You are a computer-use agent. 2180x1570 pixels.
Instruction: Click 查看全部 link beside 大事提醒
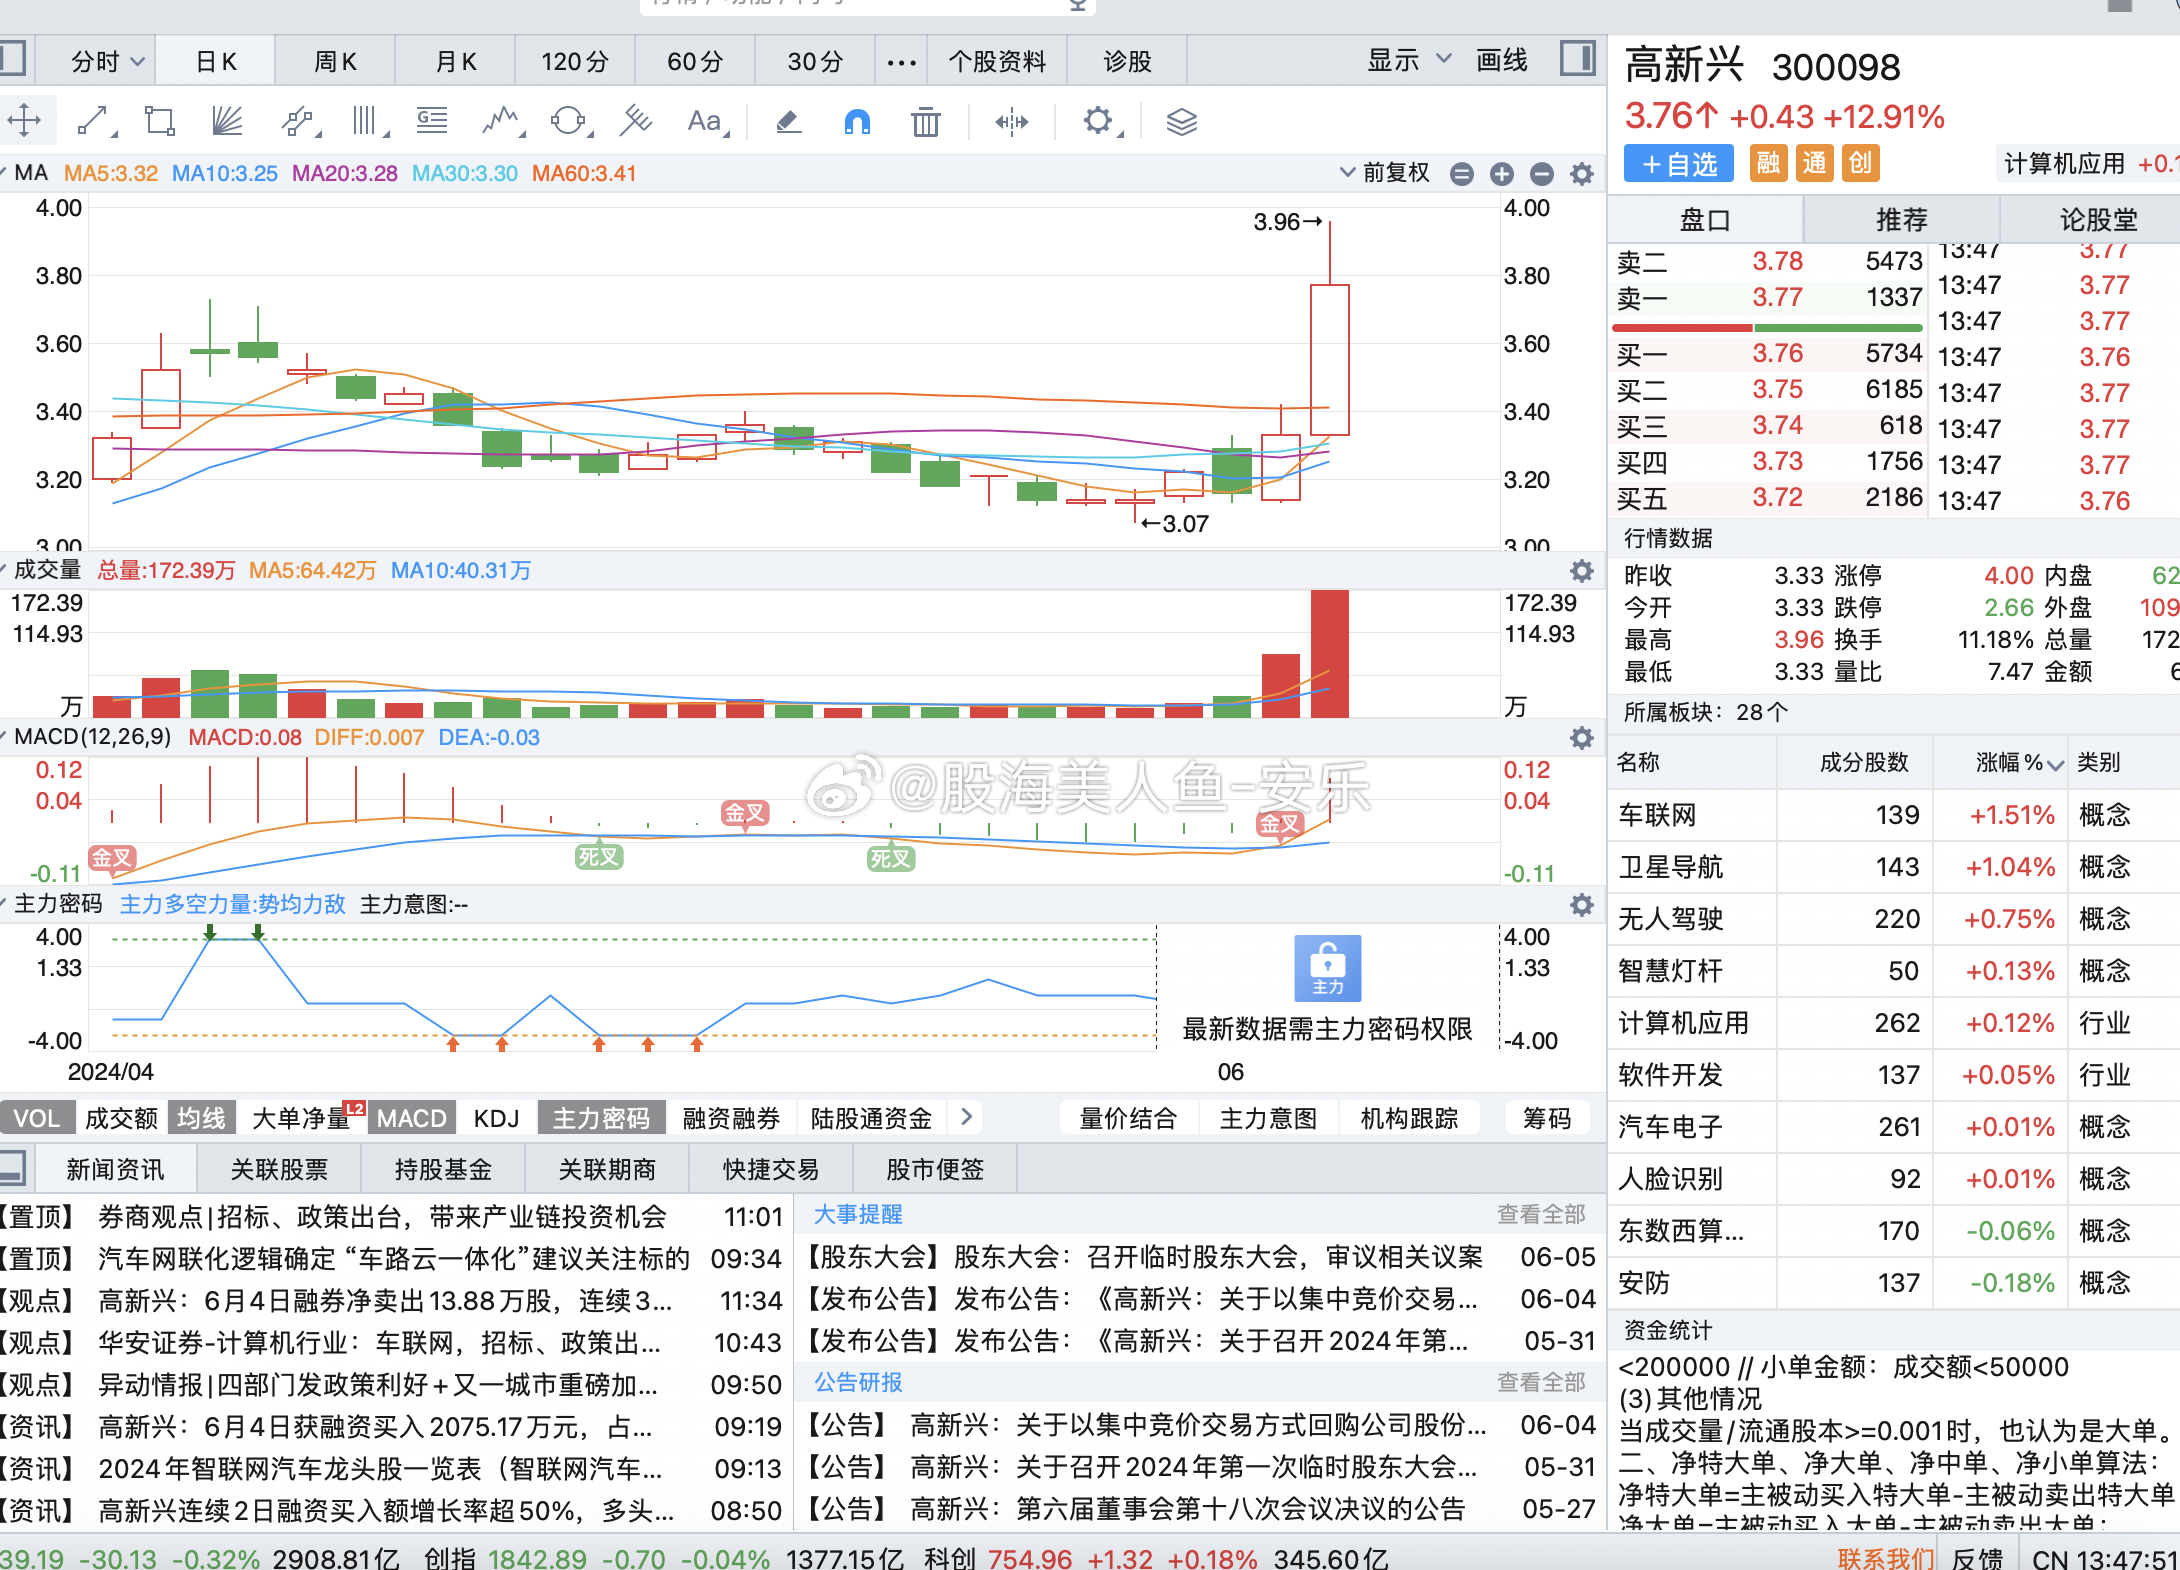(x=1540, y=1214)
